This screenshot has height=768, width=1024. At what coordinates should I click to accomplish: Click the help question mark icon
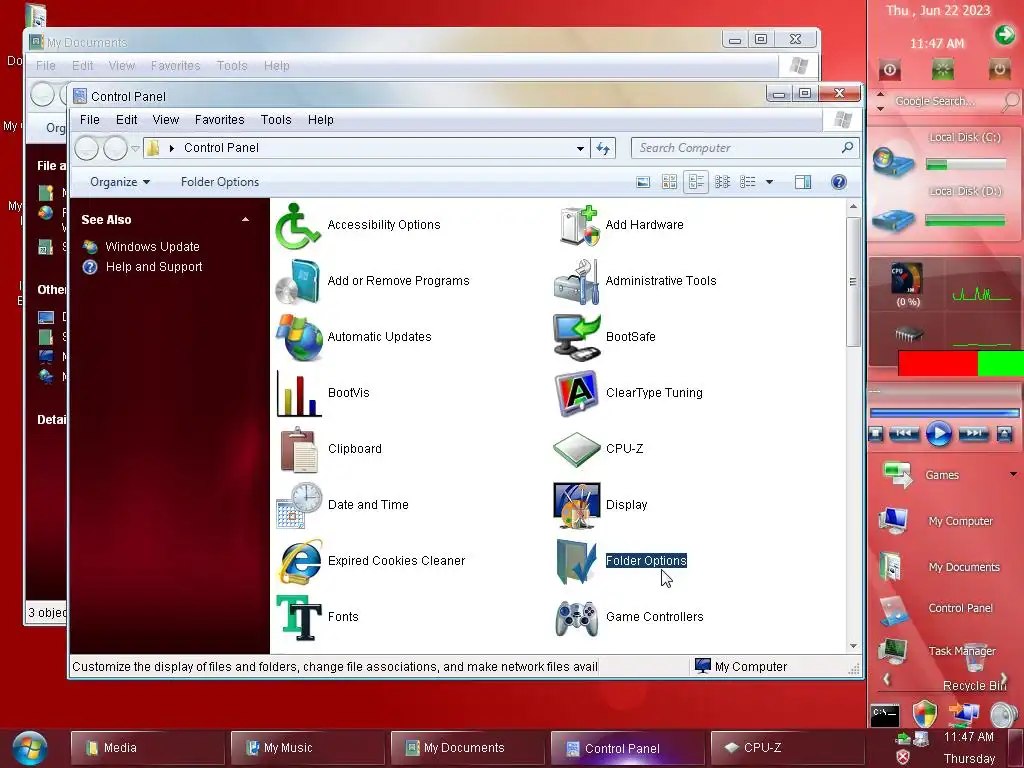839,182
